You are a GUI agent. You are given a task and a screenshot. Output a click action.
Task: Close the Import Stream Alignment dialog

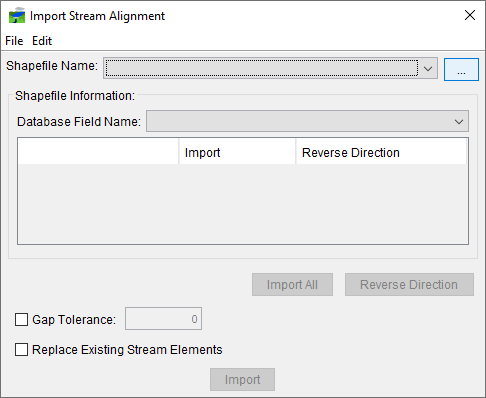coord(470,15)
